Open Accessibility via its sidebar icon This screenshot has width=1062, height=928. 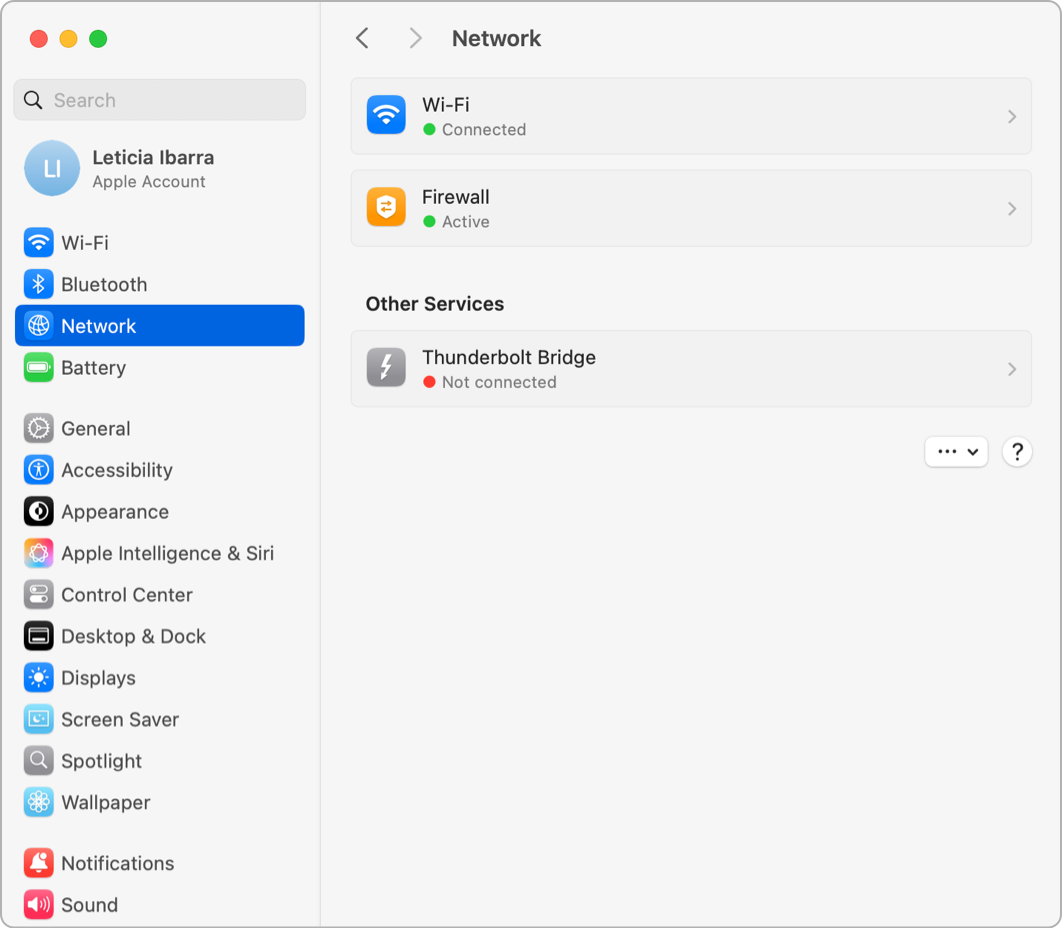[x=38, y=470]
